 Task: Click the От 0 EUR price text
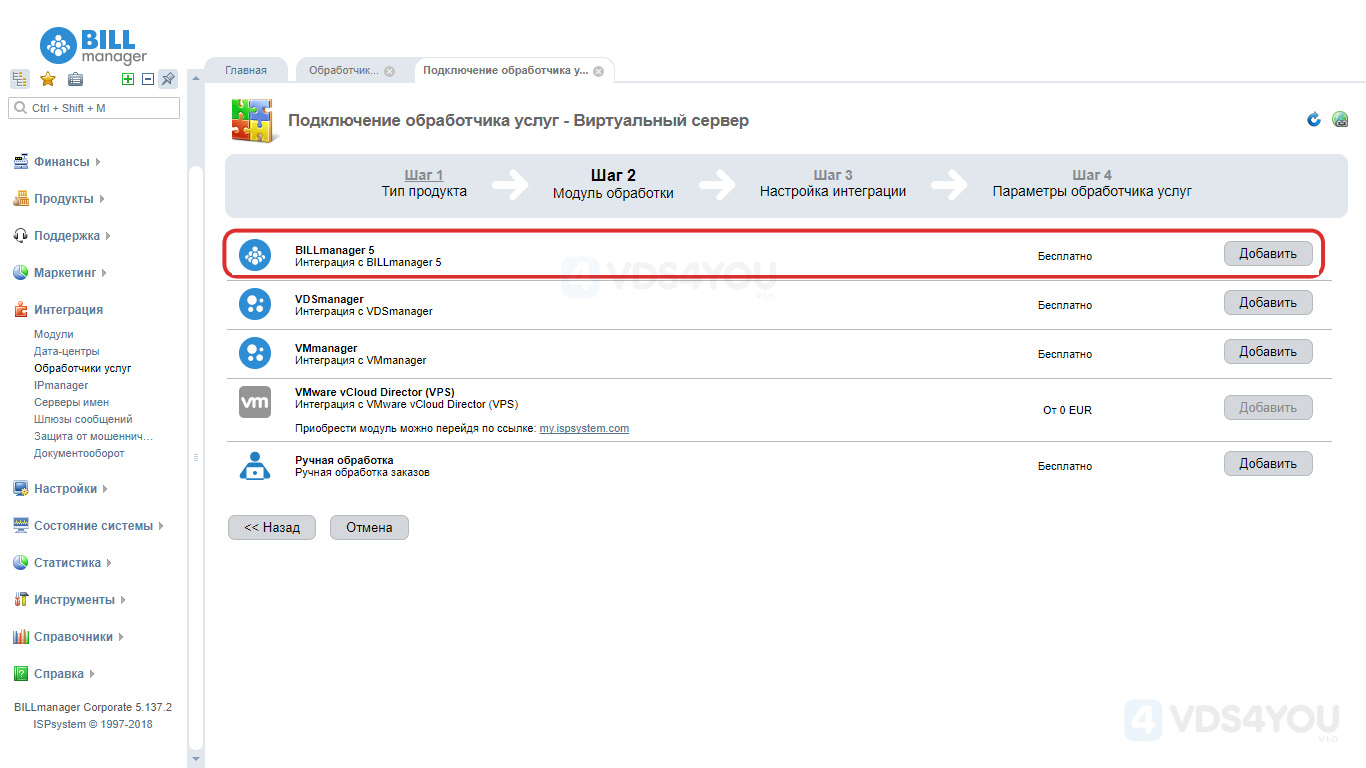pyautogui.click(x=1067, y=410)
